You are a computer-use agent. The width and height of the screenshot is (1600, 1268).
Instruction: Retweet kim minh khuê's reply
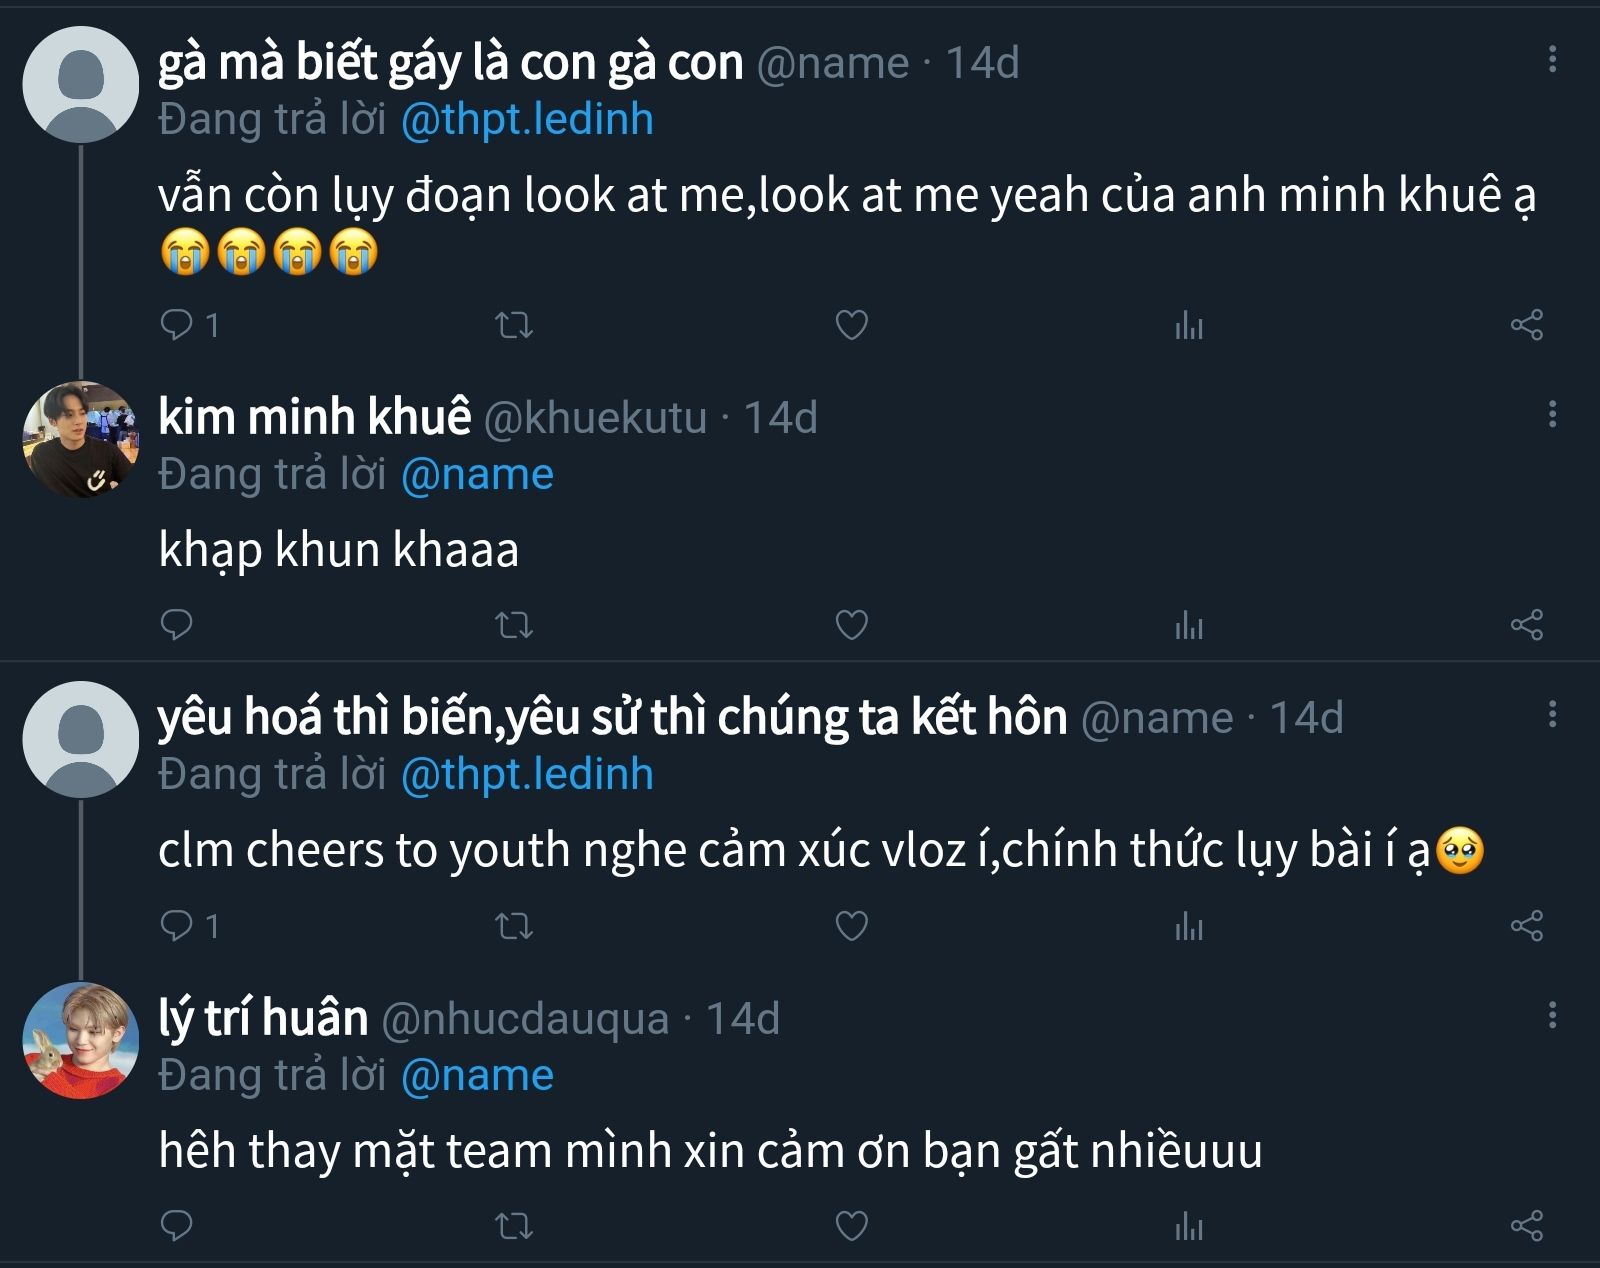click(514, 626)
